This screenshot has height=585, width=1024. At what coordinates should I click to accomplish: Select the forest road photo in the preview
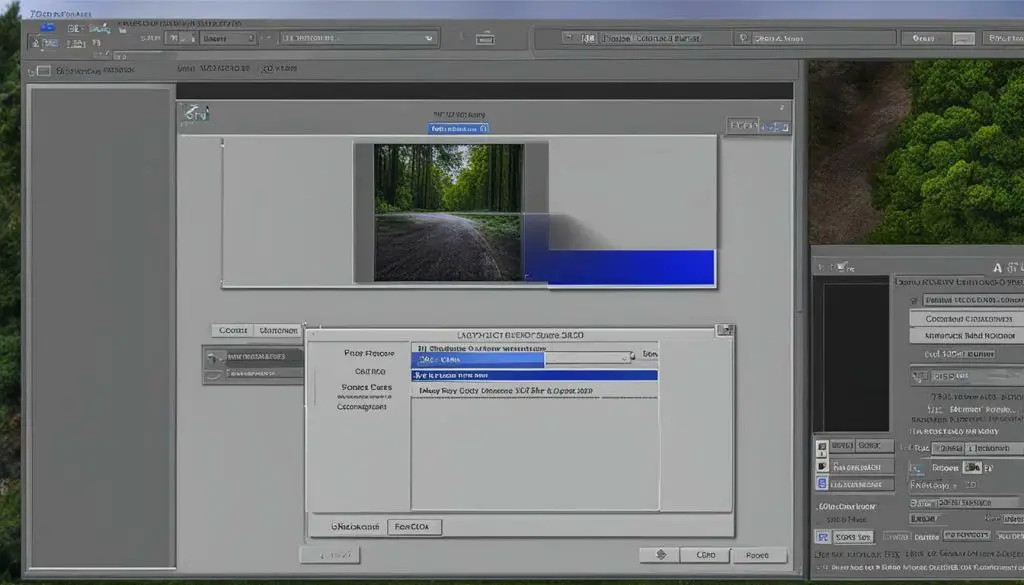pyautogui.click(x=448, y=213)
